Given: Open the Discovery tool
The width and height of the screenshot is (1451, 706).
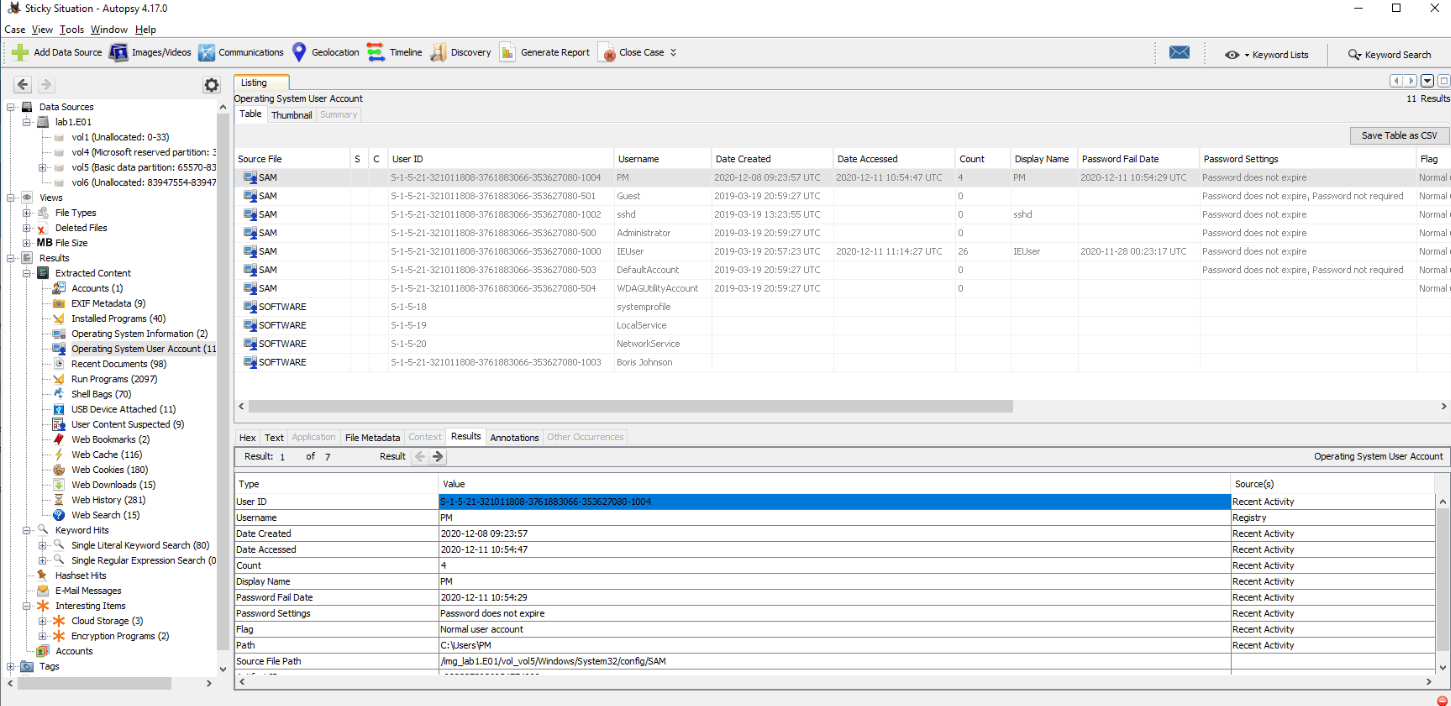Looking at the screenshot, I should click(x=460, y=52).
